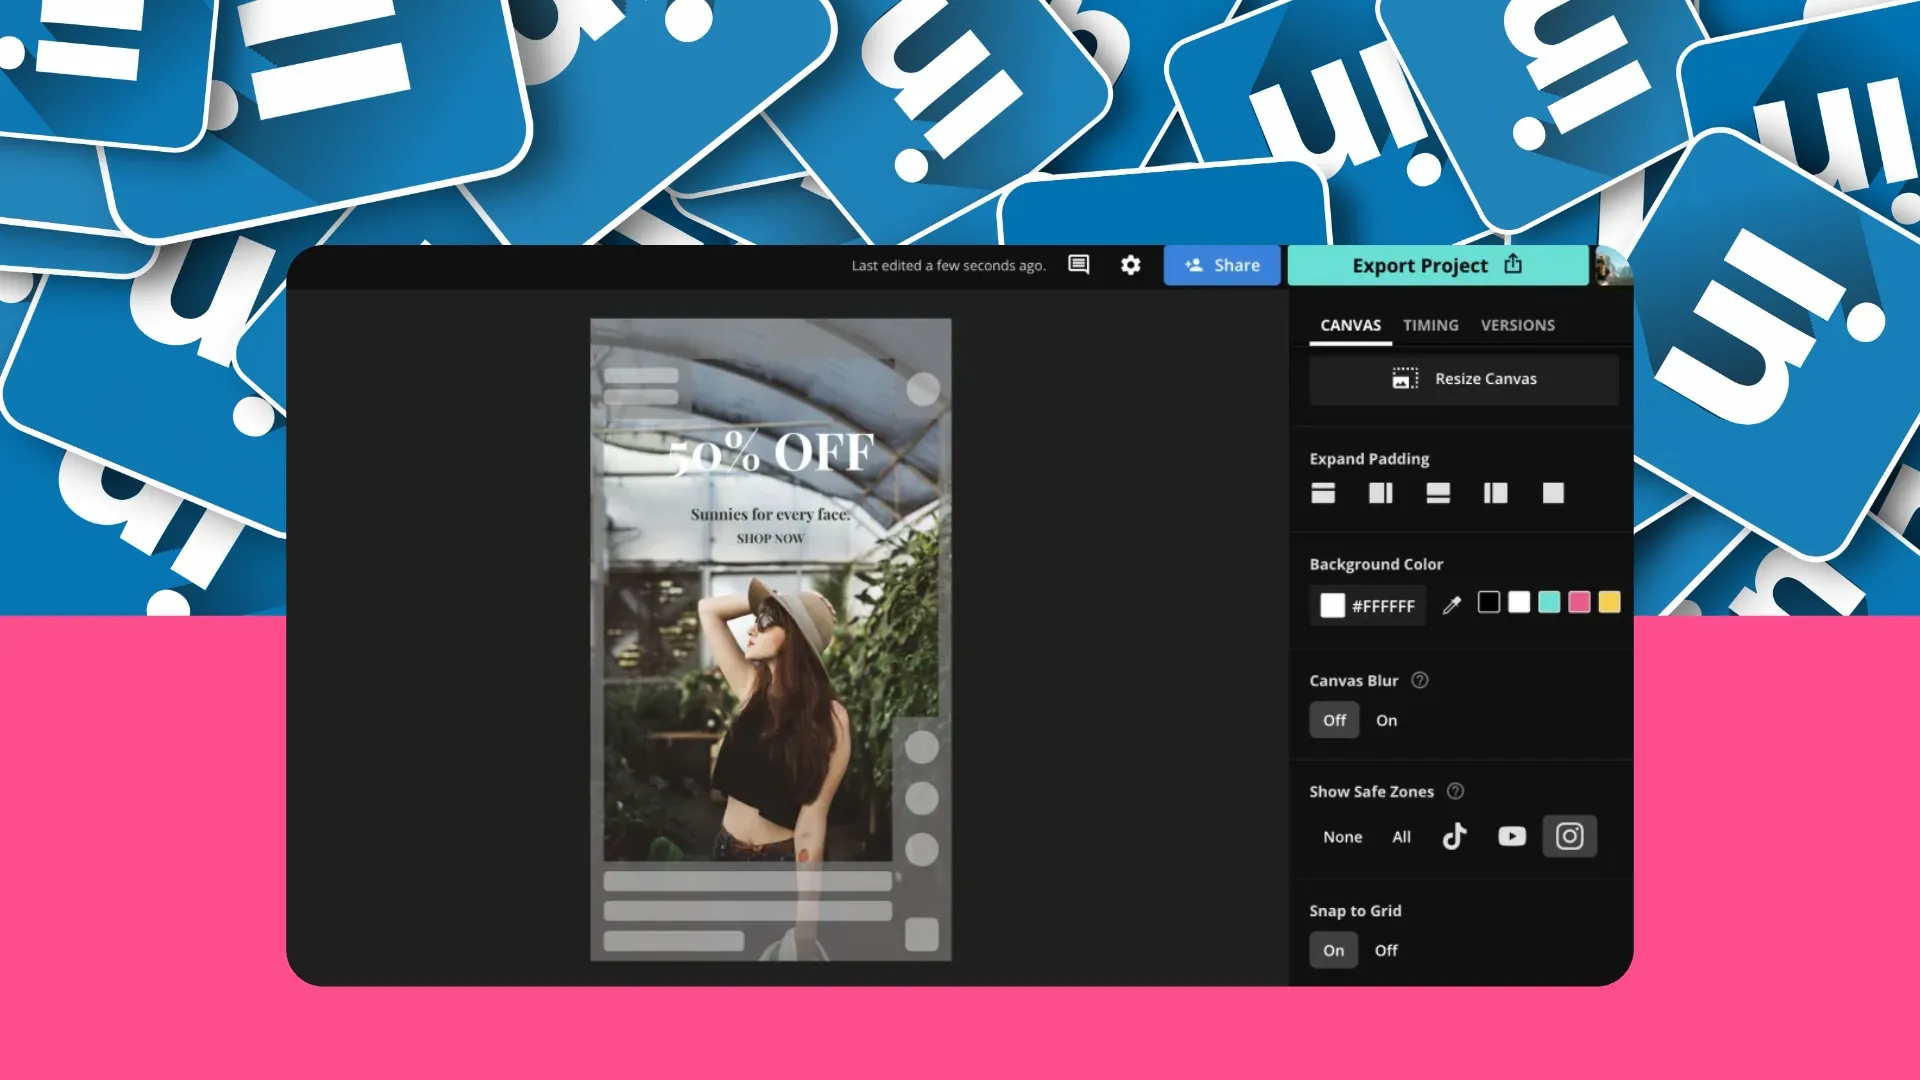Select the 'Sunnies for every face.' text
The image size is (1920, 1080).
pyautogui.click(x=770, y=514)
